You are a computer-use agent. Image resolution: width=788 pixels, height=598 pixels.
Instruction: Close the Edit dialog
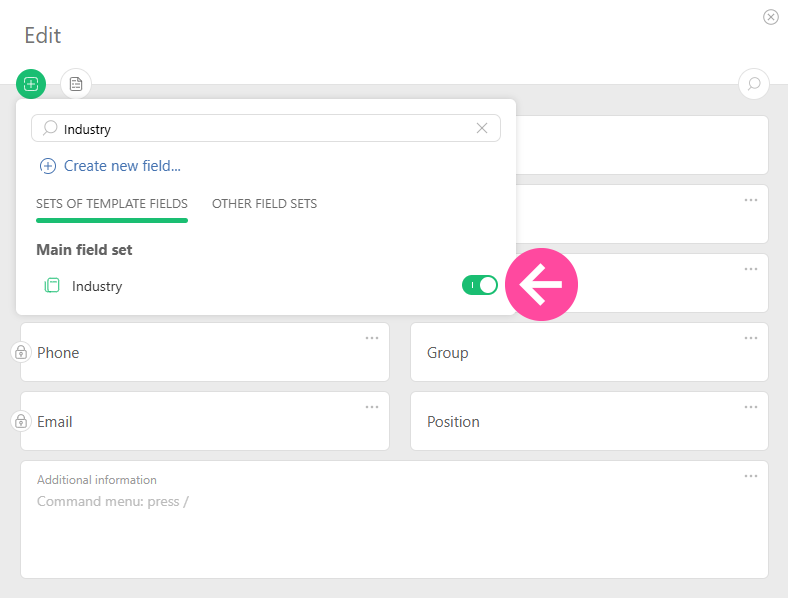tap(770, 17)
